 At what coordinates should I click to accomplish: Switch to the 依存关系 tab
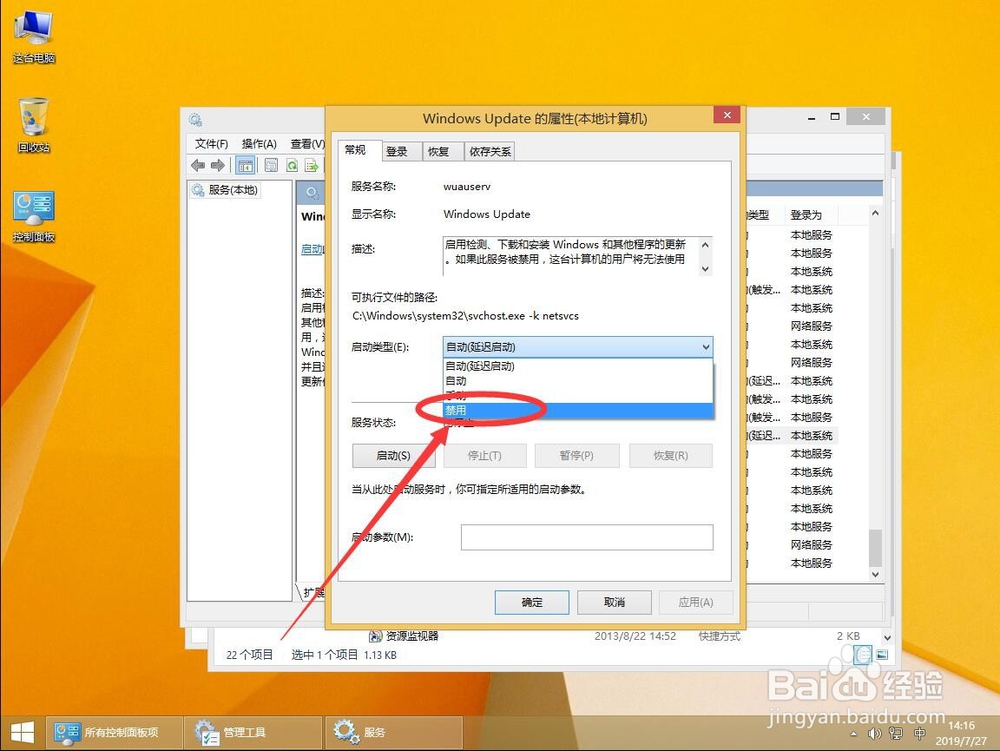pyautogui.click(x=490, y=152)
